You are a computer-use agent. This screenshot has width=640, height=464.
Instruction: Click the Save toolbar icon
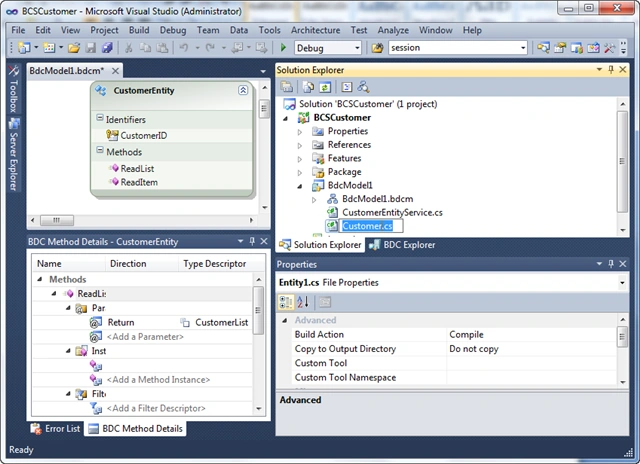[91, 48]
